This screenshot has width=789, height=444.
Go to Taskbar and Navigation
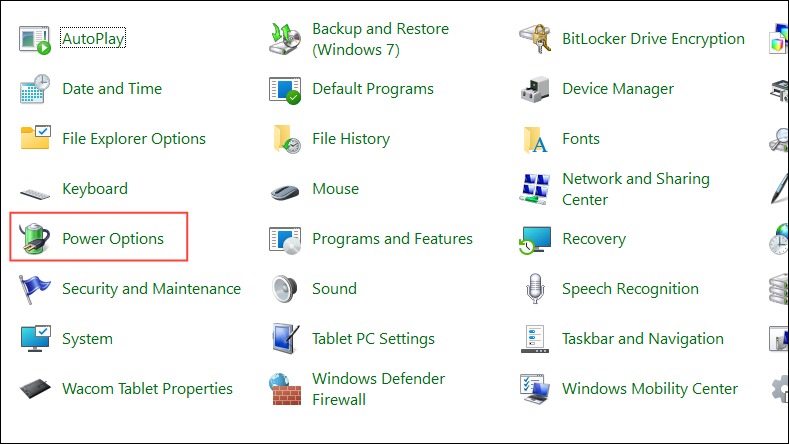coord(643,339)
